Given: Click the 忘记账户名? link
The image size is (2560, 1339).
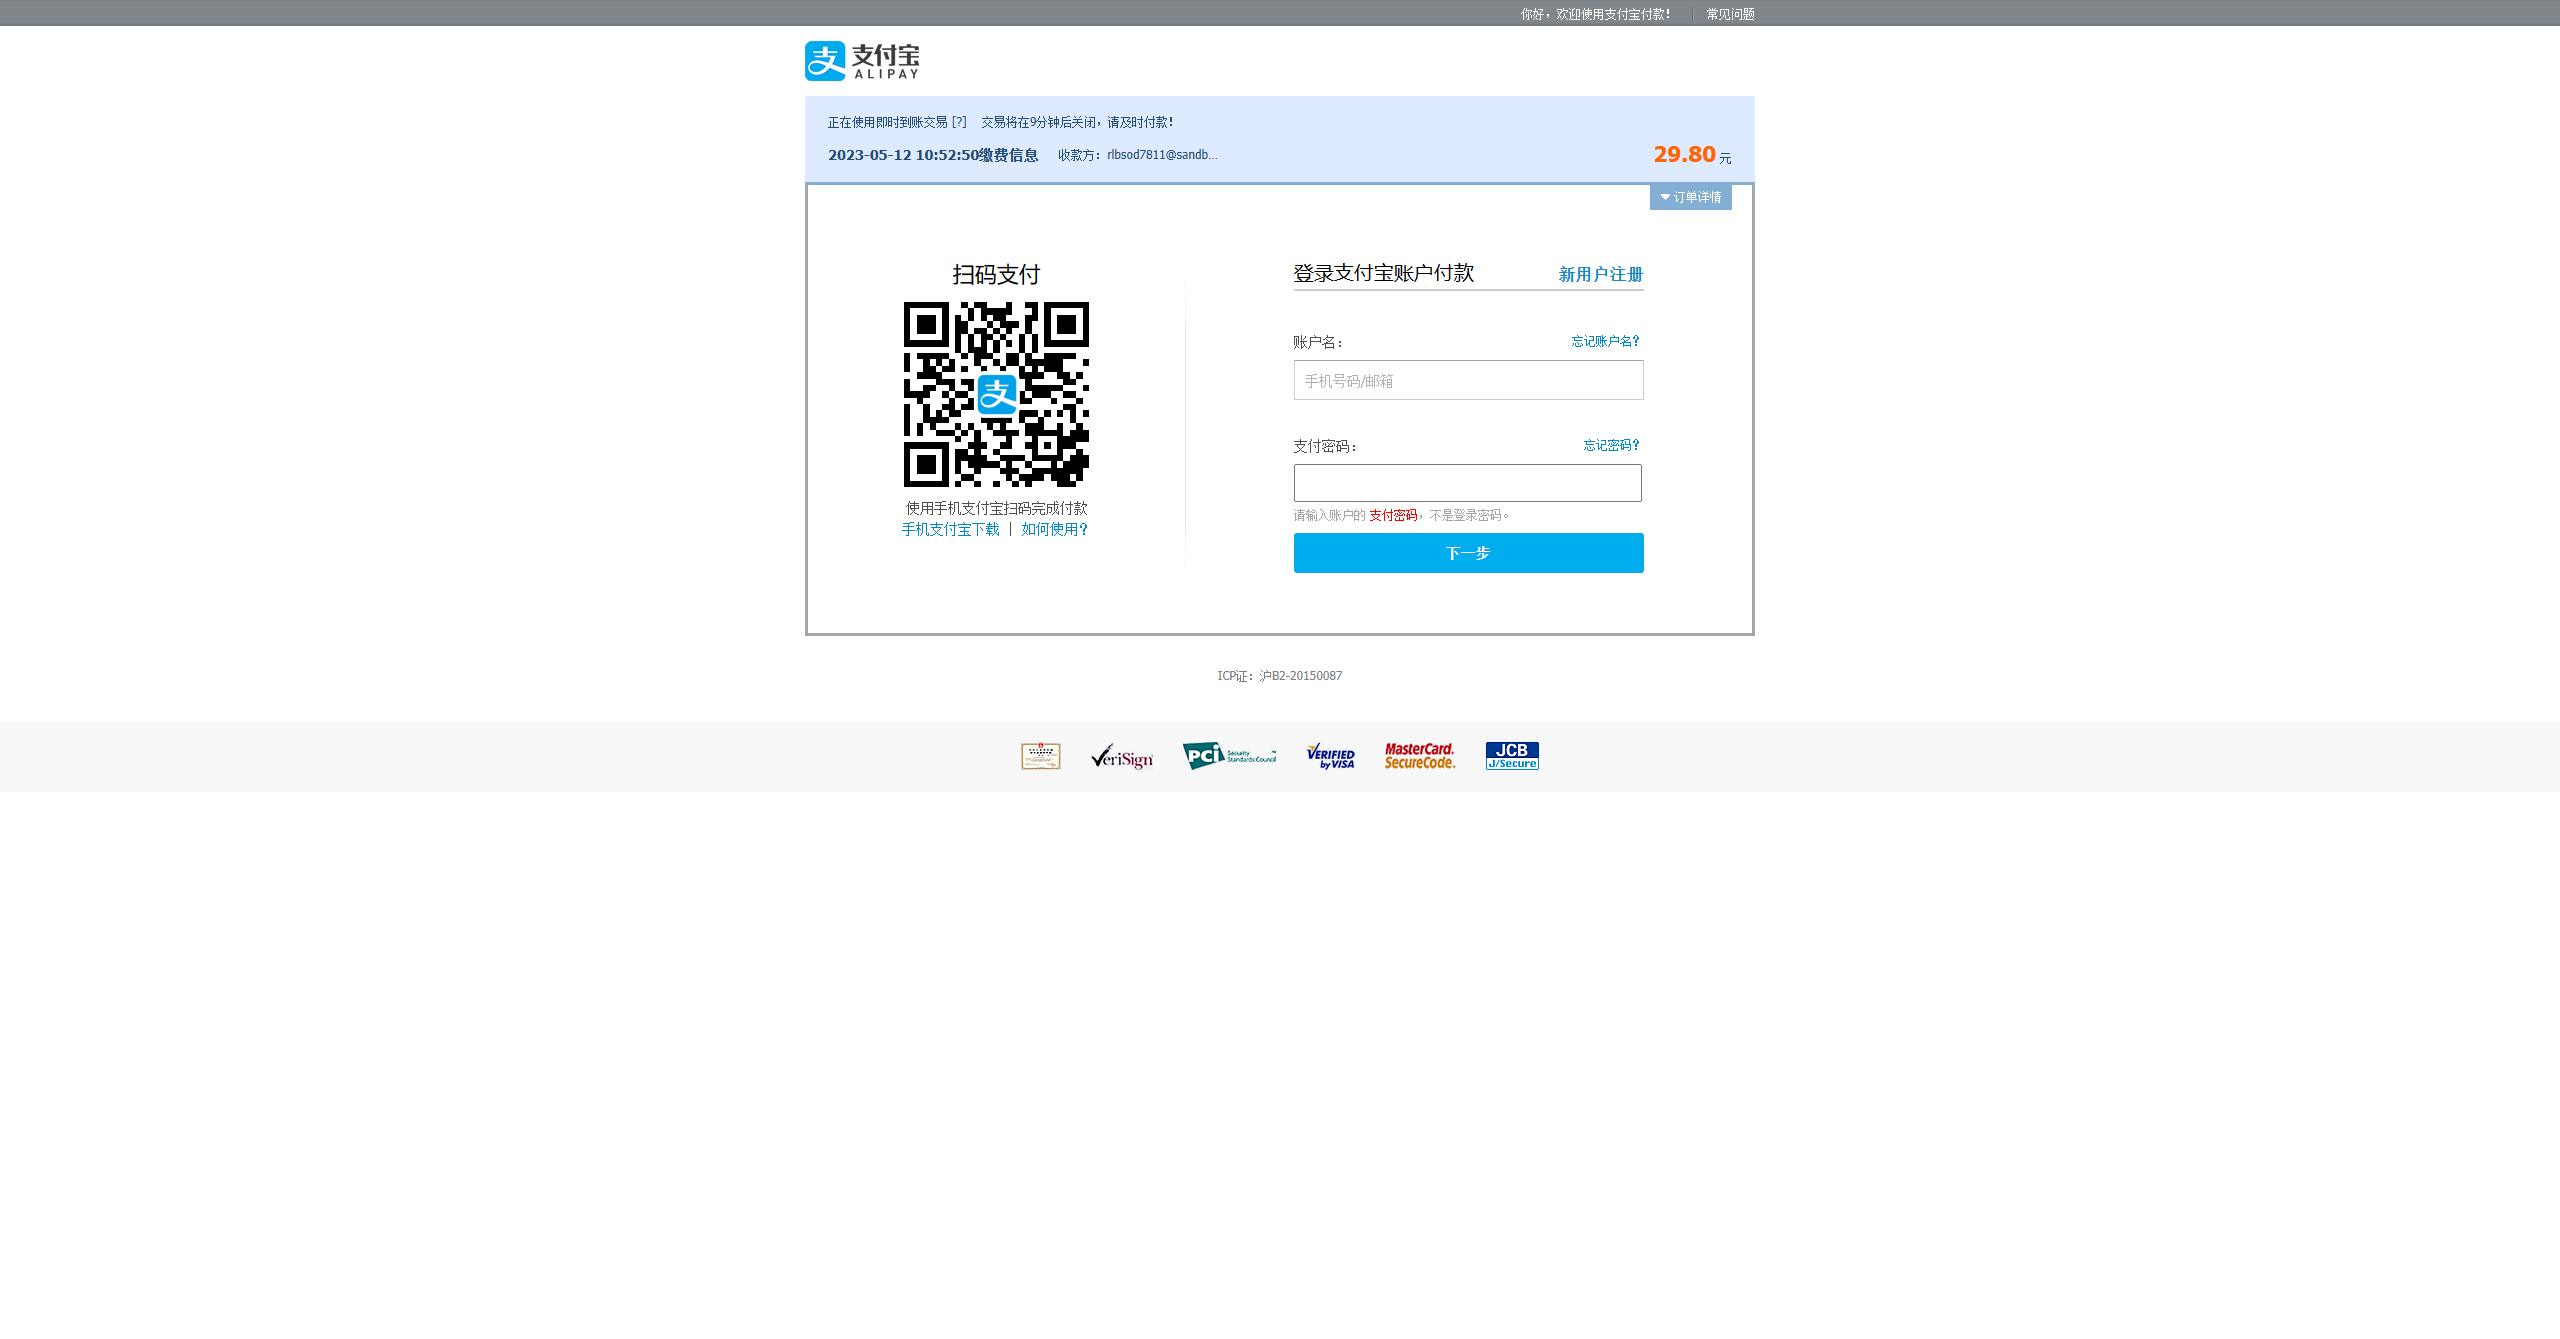Looking at the screenshot, I should point(1605,341).
